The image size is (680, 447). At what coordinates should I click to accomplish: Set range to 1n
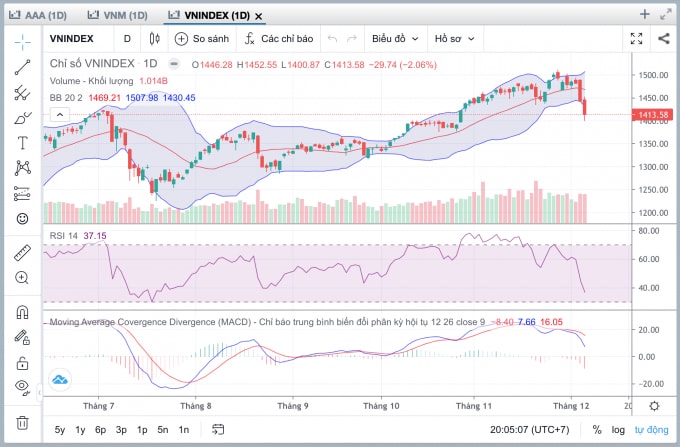pyautogui.click(x=184, y=430)
